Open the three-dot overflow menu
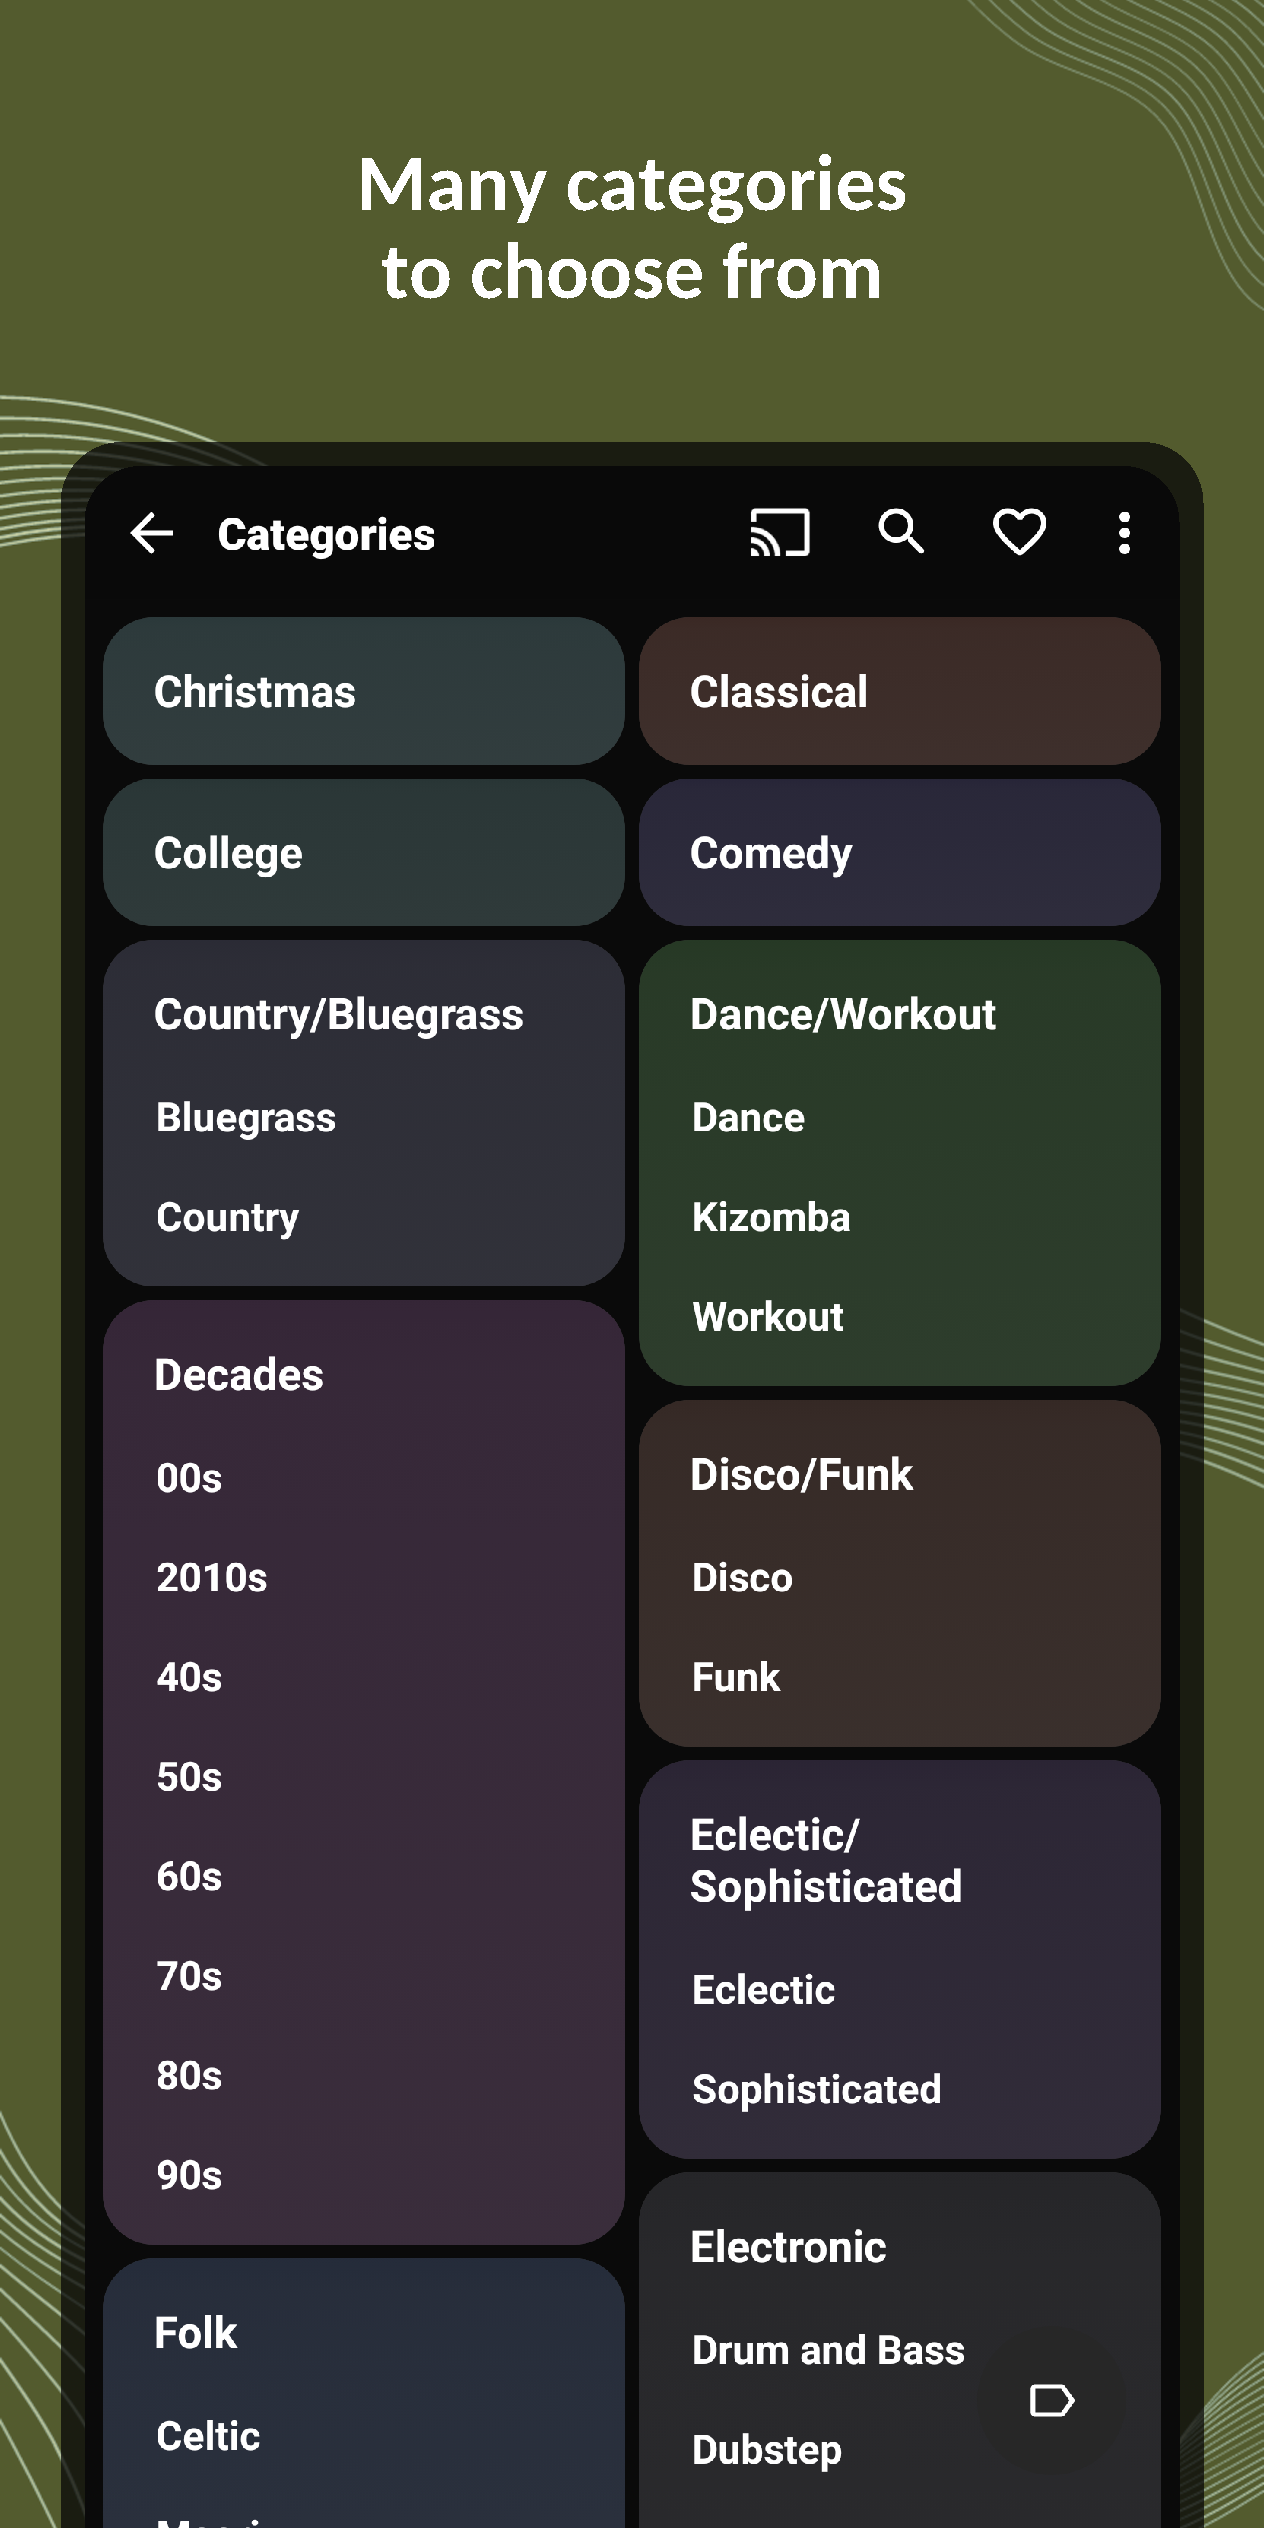1264x2528 pixels. (x=1124, y=533)
